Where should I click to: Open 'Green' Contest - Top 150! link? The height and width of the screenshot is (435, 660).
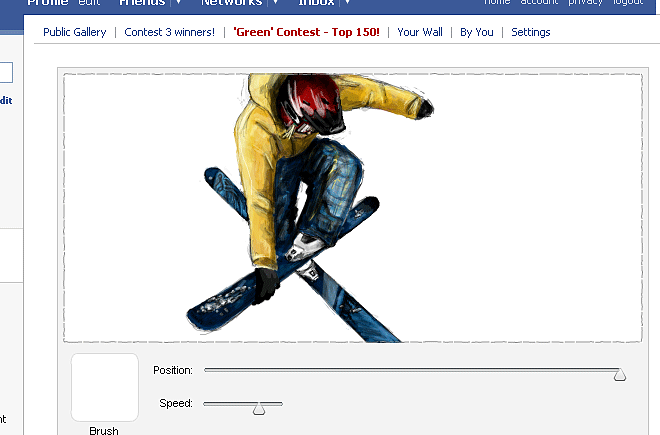point(306,32)
